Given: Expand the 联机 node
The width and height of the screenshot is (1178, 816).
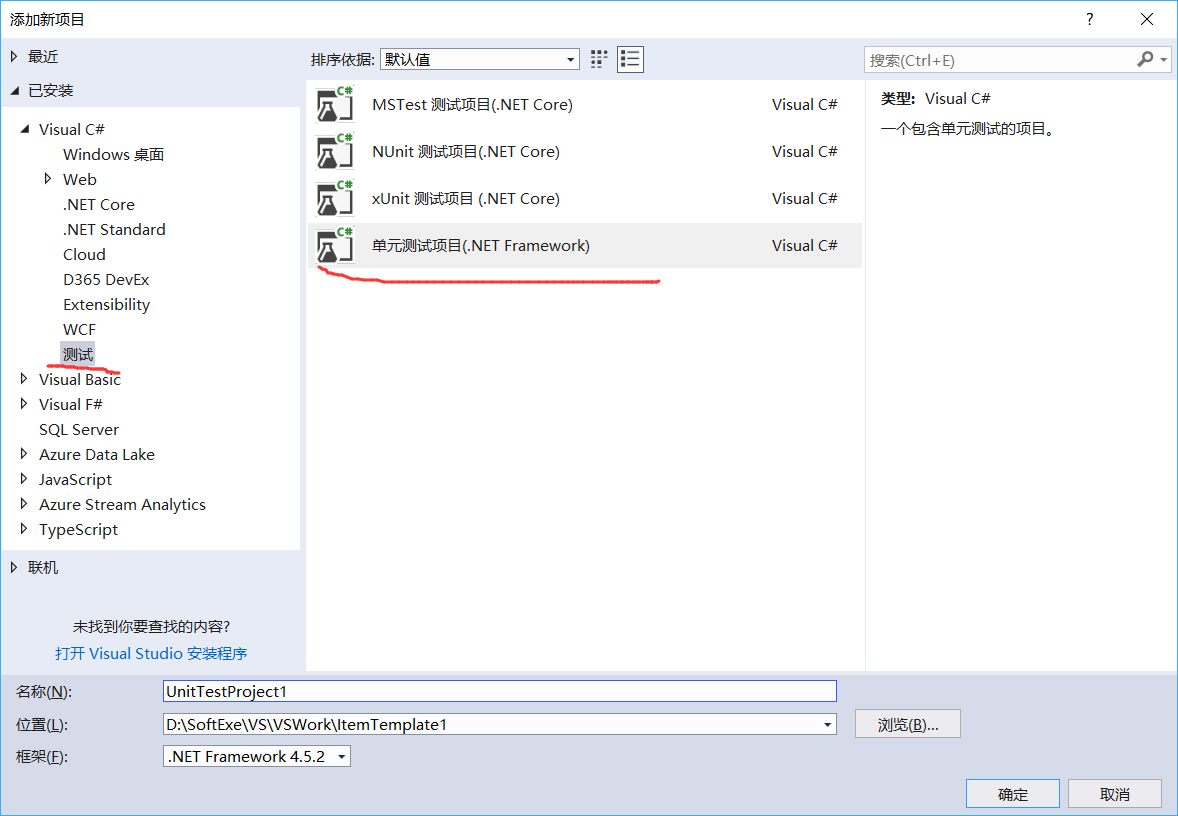Looking at the screenshot, I should 14,567.
